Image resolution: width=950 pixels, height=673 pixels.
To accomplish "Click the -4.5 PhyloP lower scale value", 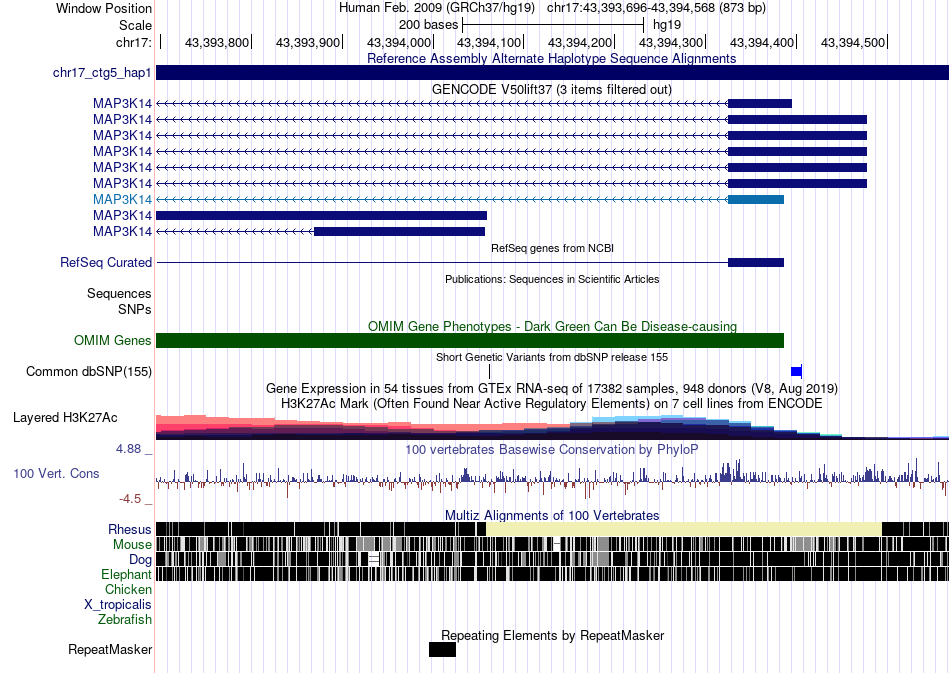I will coord(130,499).
